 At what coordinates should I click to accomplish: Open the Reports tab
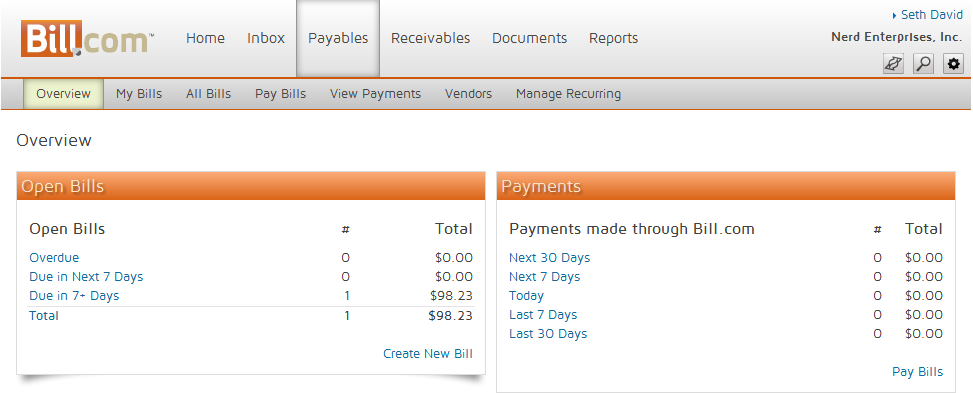(613, 38)
